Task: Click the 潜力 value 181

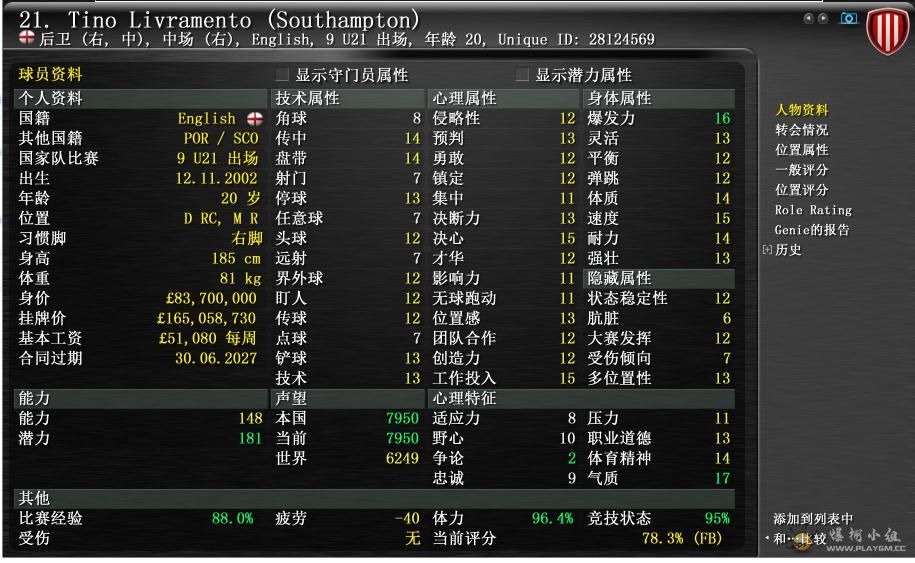Action: [x=250, y=438]
